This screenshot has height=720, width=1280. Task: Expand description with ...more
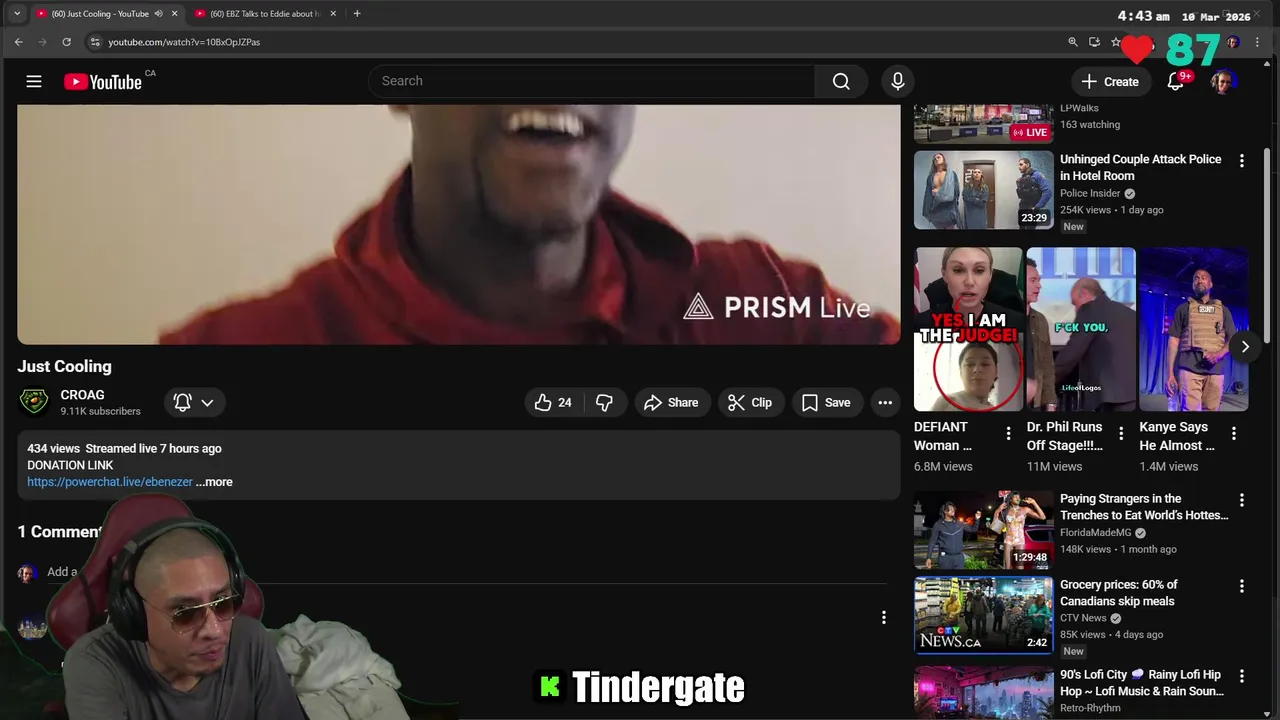tap(214, 482)
